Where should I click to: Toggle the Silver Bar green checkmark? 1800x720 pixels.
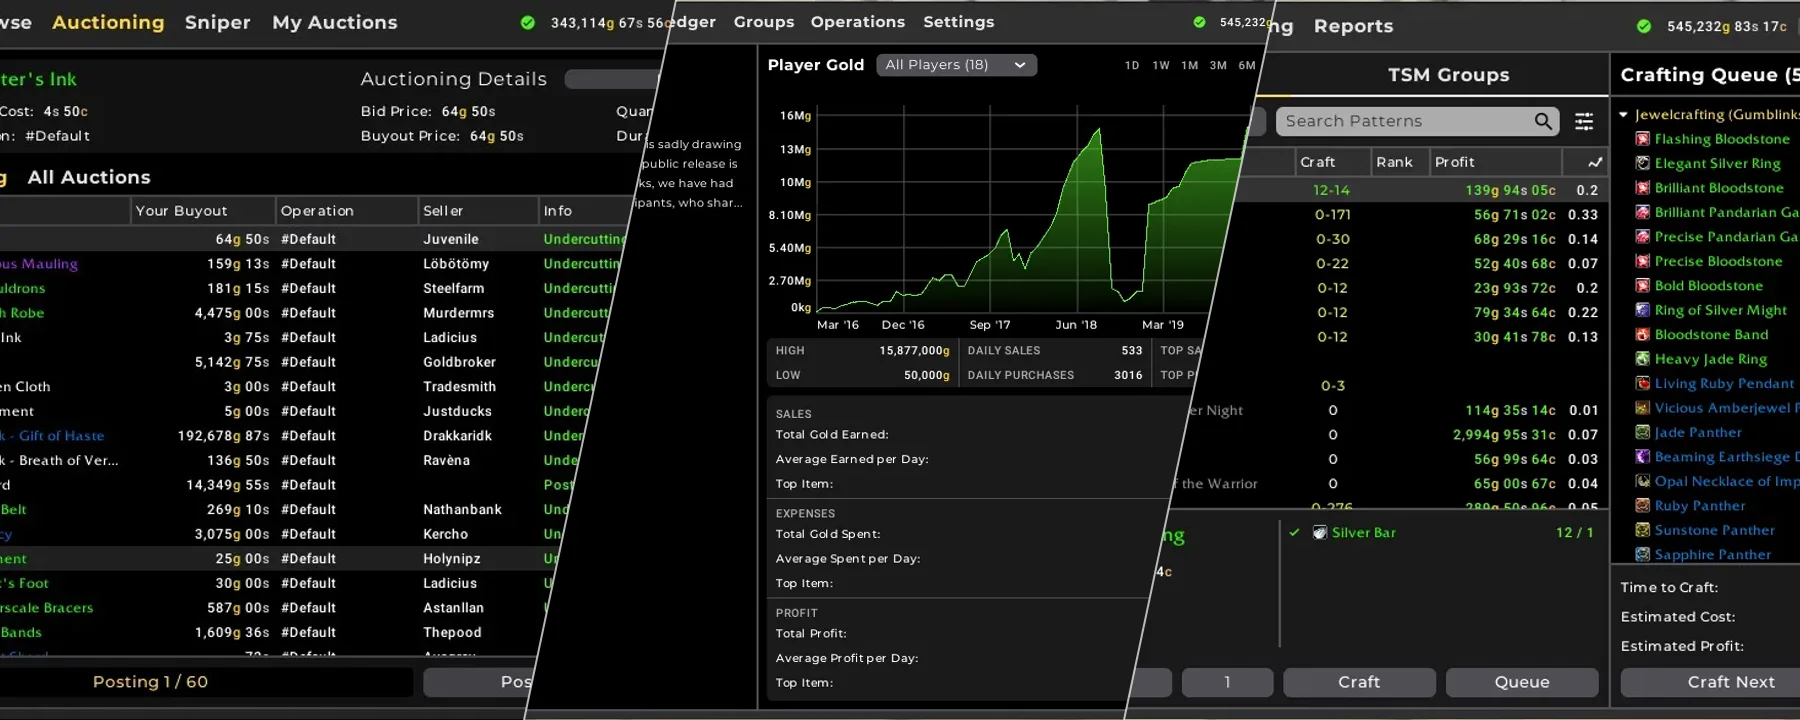1294,533
